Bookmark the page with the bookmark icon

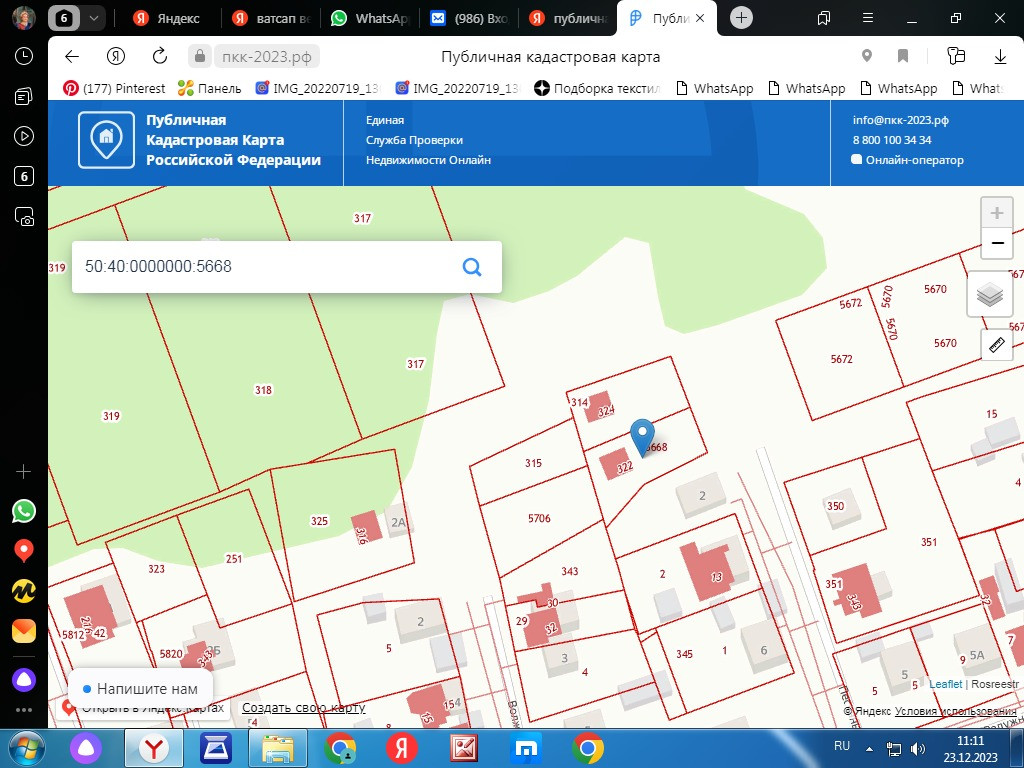tap(903, 56)
